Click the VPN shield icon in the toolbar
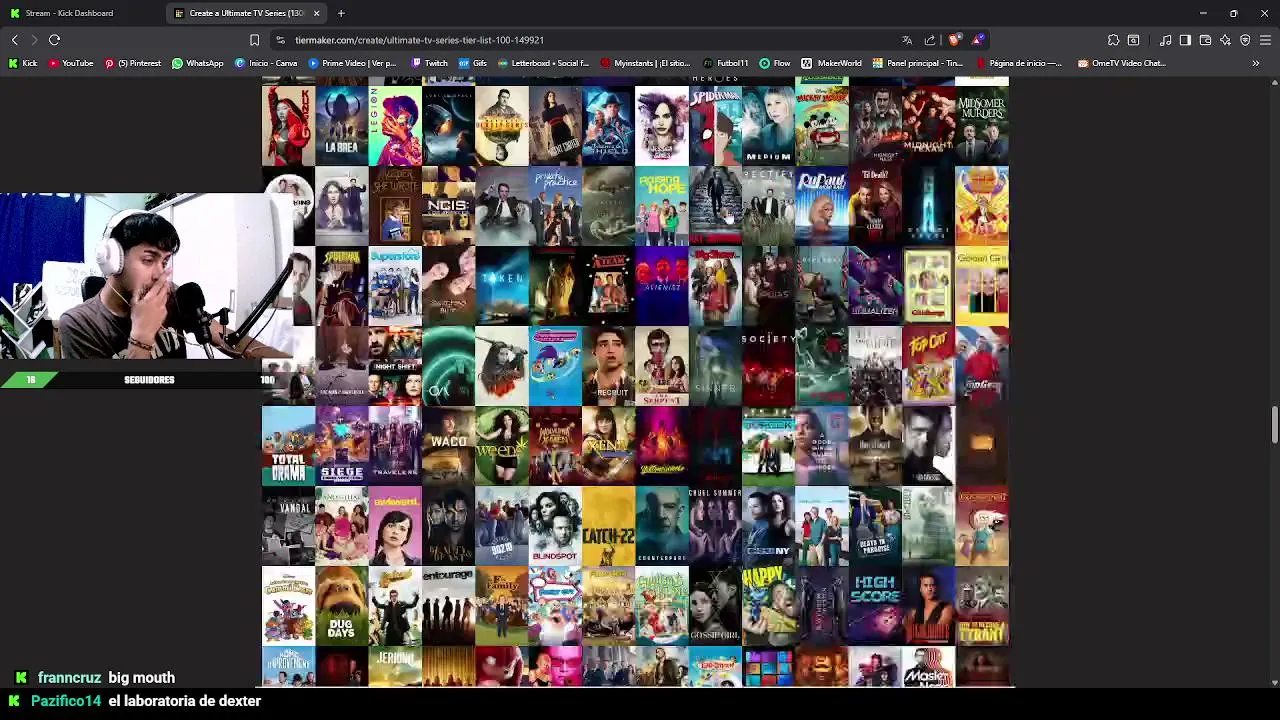Viewport: 1280px width, 720px height. (x=1245, y=40)
